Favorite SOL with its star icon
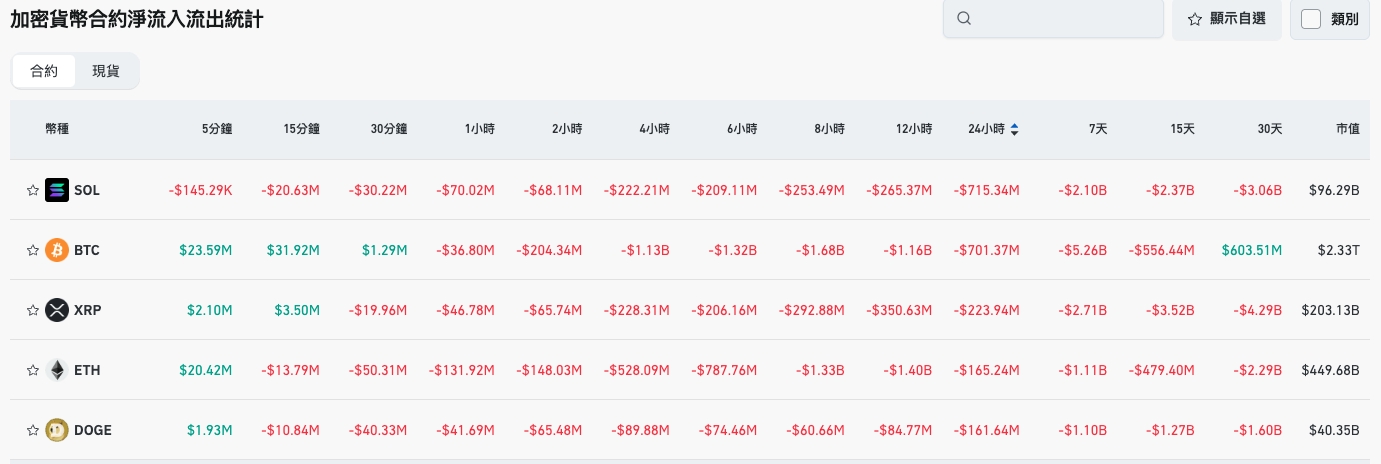The height and width of the screenshot is (464, 1381). point(32,190)
